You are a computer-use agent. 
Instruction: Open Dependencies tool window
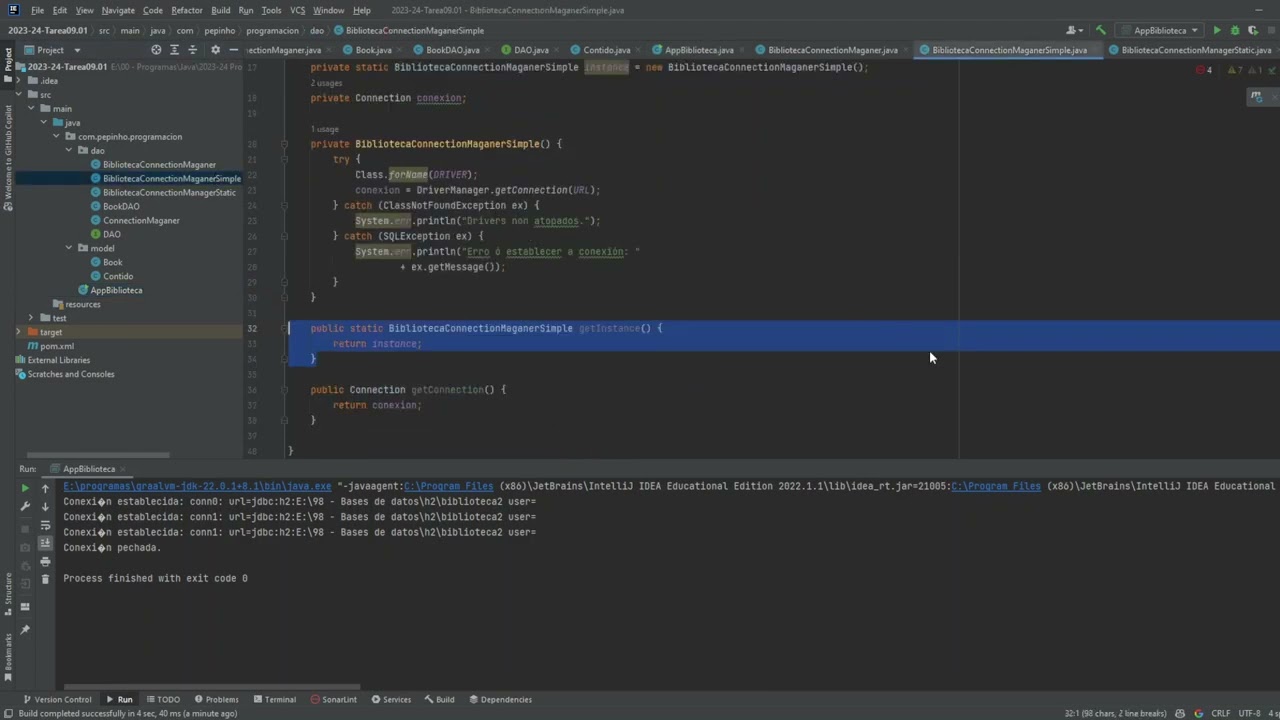click(500, 699)
